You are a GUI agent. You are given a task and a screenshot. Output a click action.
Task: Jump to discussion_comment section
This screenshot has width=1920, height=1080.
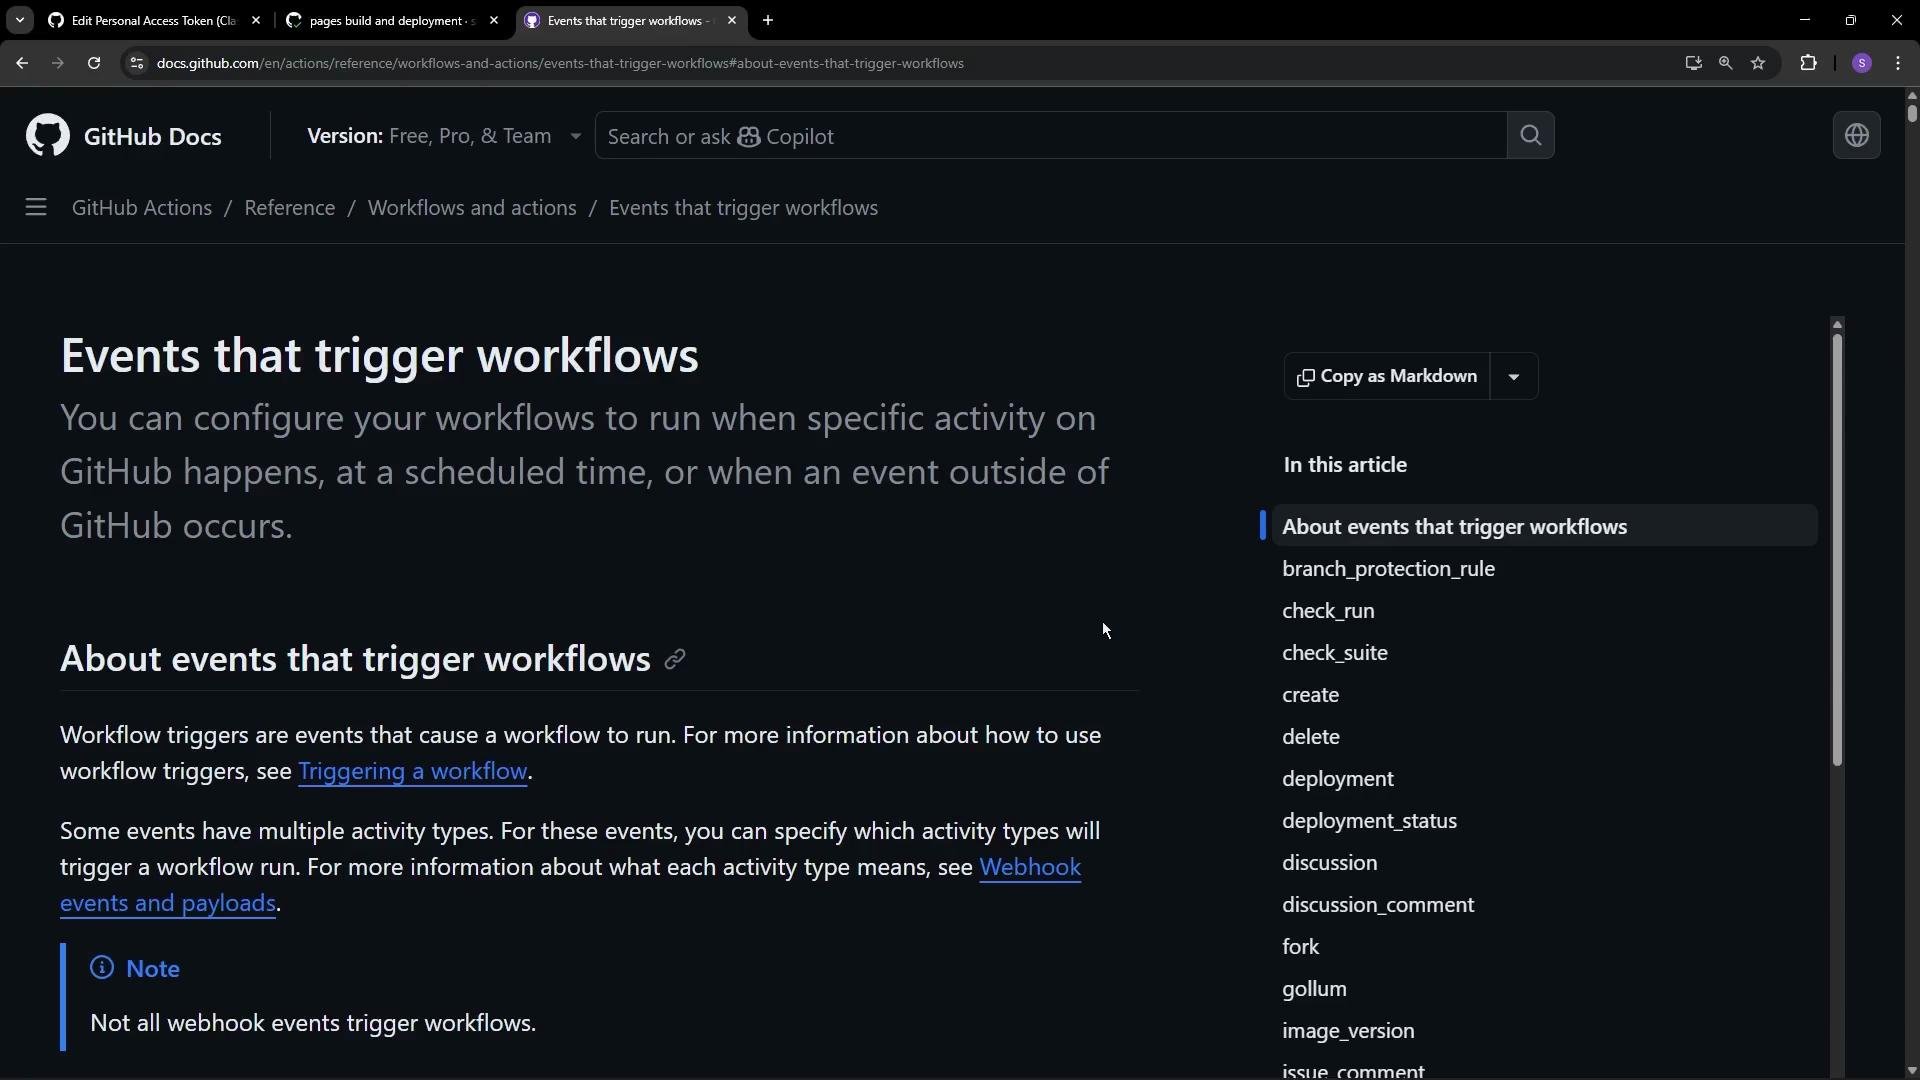(x=1378, y=905)
